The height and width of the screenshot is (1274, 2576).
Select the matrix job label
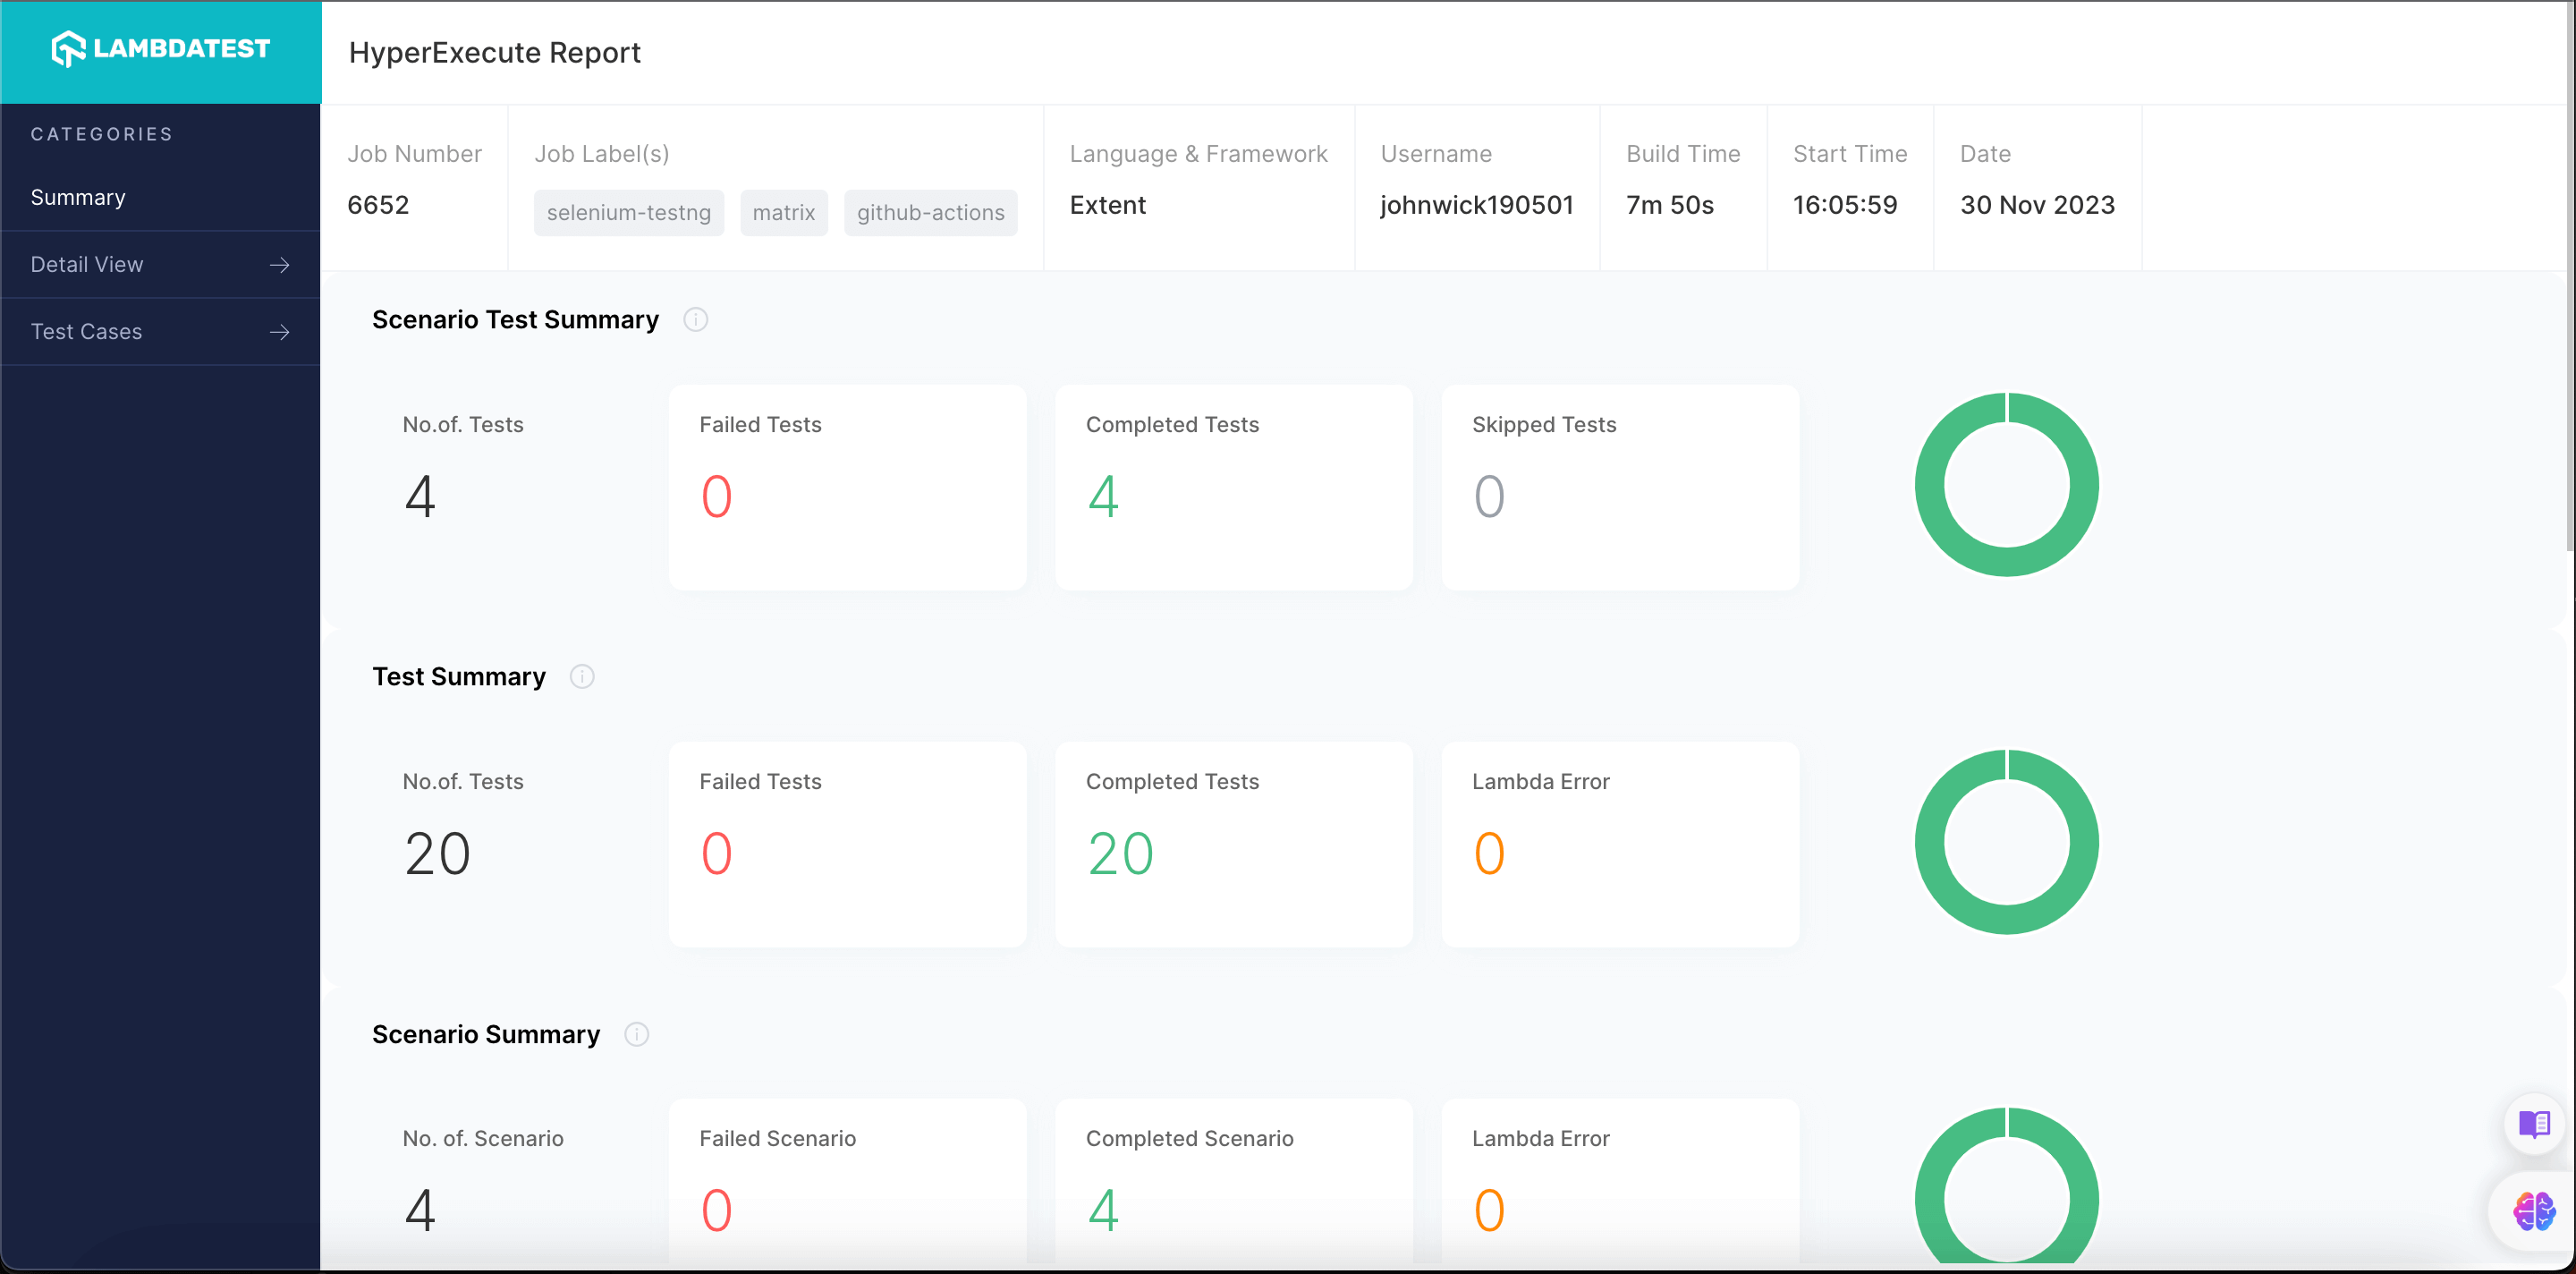pos(784,213)
